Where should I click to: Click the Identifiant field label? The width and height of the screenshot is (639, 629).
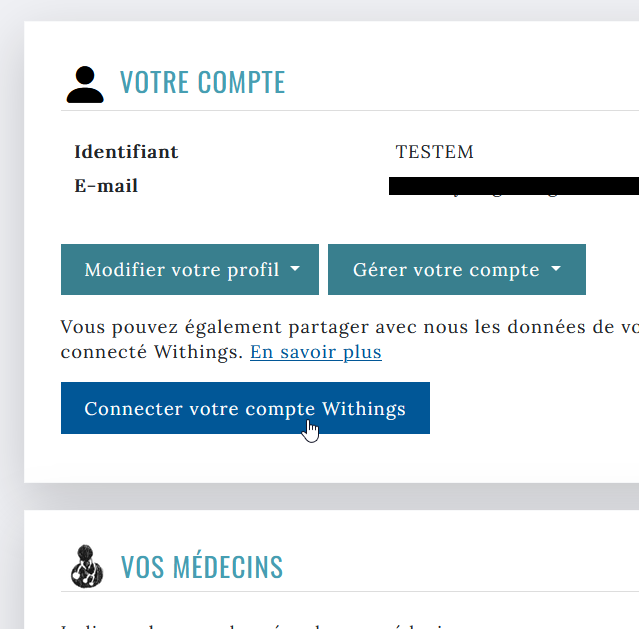[126, 152]
